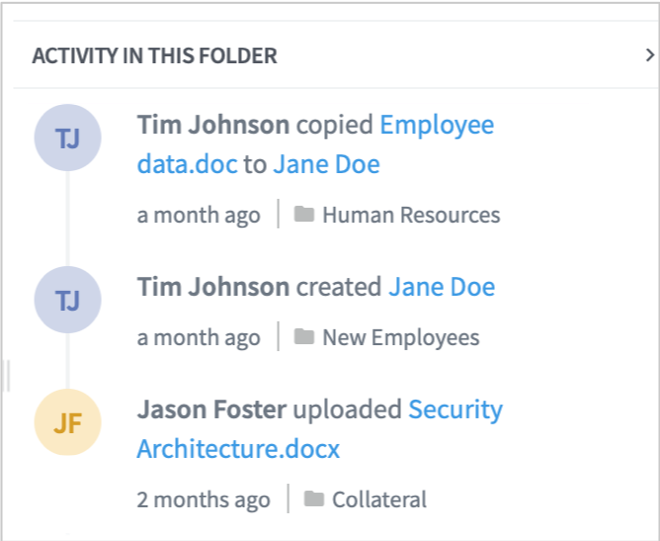Click the TJ avatar beside the copied activity

pyautogui.click(x=67, y=138)
